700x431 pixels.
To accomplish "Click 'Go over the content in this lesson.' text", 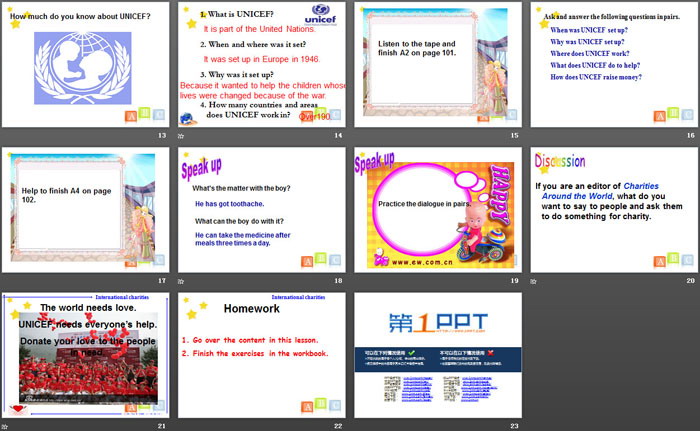I will pyautogui.click(x=250, y=340).
